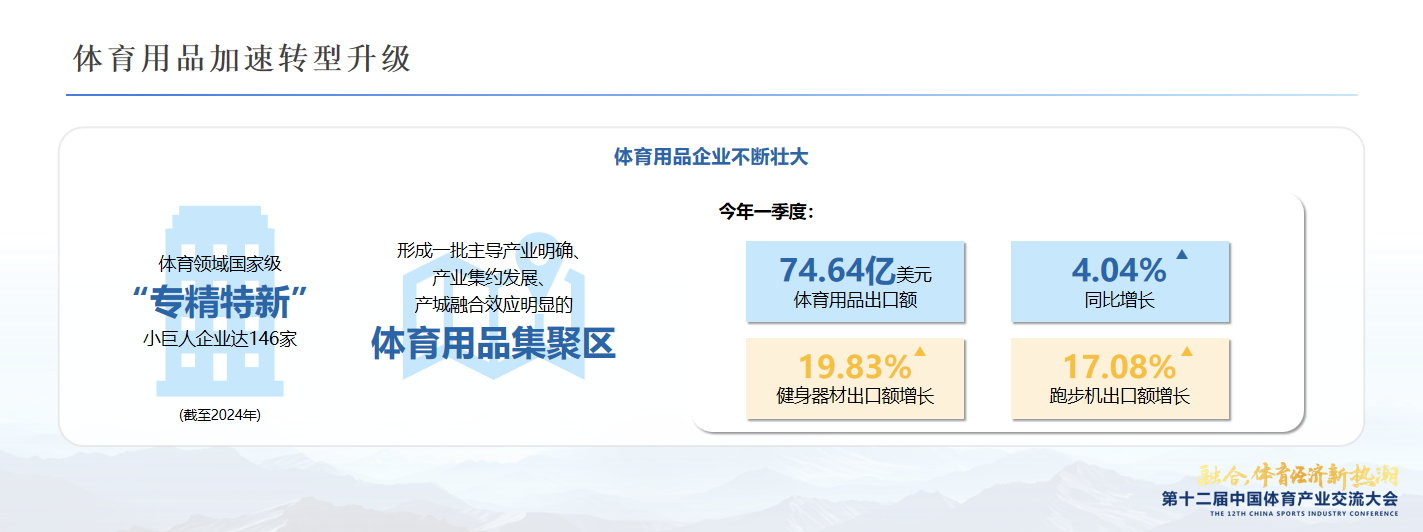Screen dimensions: 1423x532
Task: Click the slide title 体育用品加速转型升级
Action: coord(243,59)
